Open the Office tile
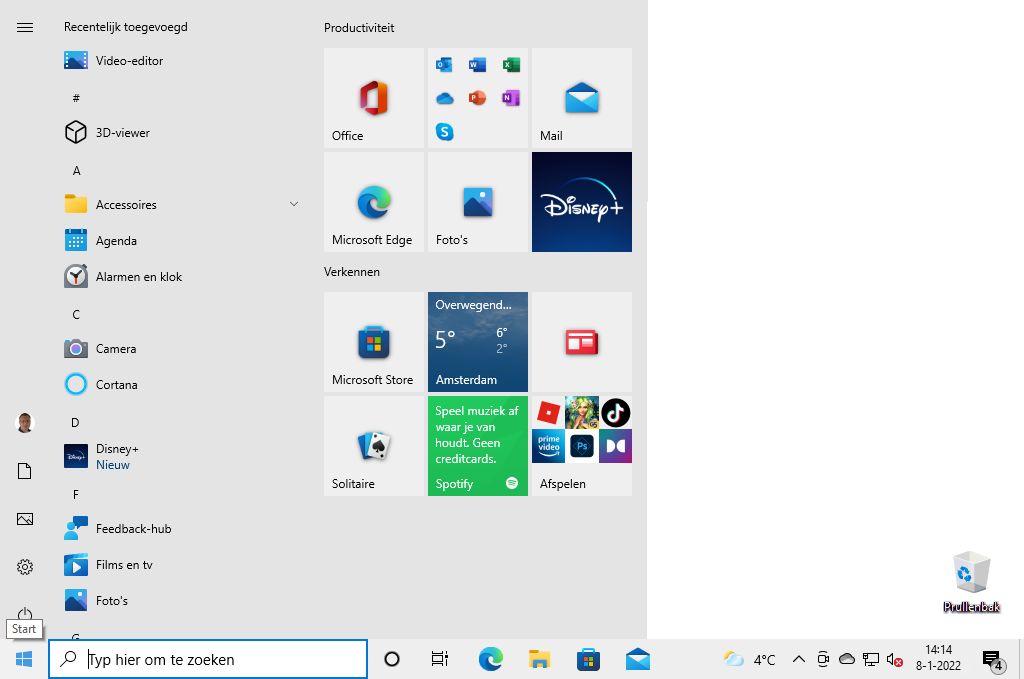This screenshot has height=679, width=1024. click(374, 98)
